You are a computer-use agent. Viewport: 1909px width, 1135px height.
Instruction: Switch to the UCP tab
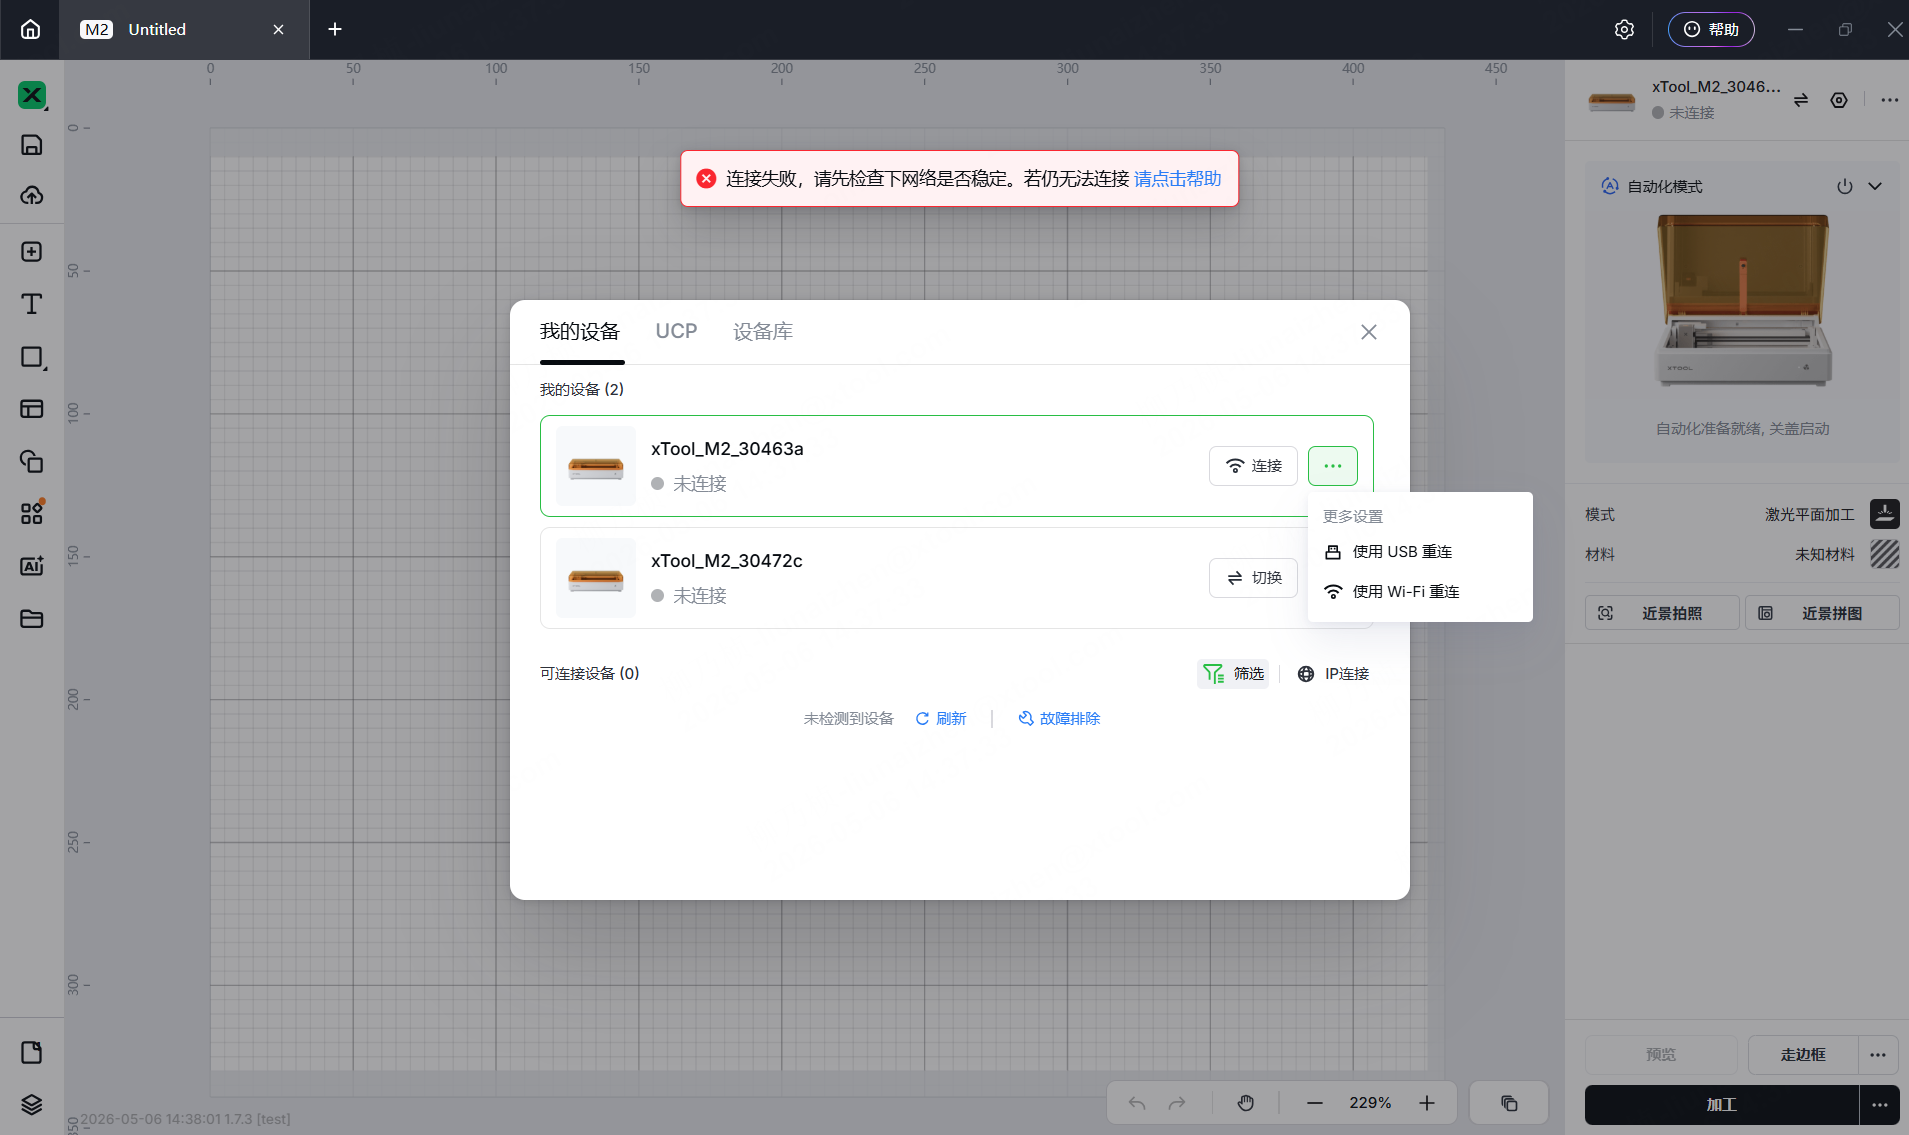(x=676, y=332)
